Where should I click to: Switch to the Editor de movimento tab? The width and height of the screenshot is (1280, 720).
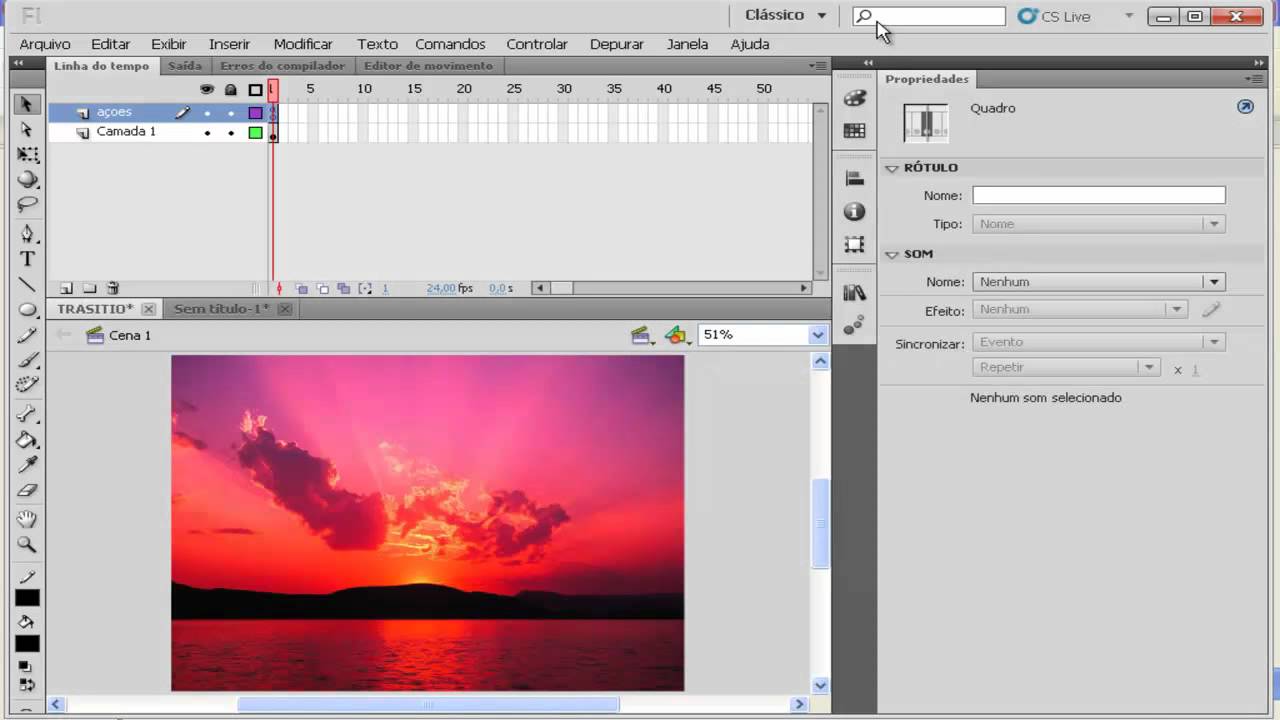[428, 66]
